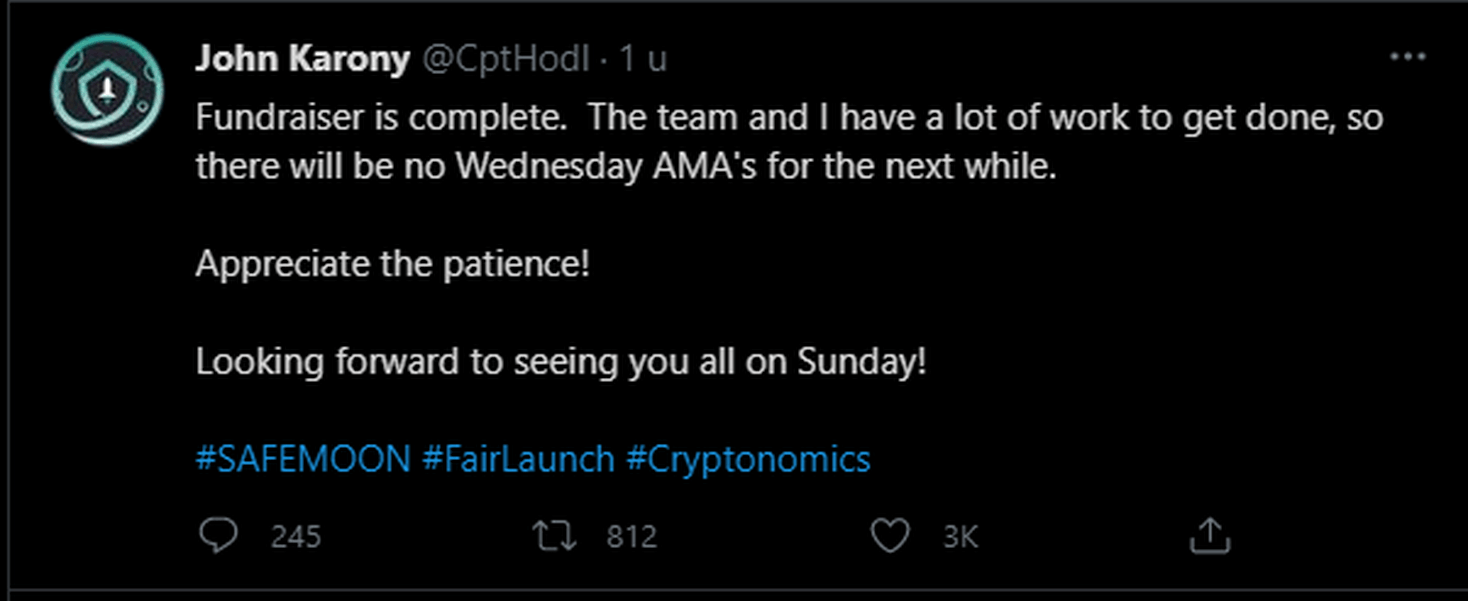Image resolution: width=1468 pixels, height=601 pixels.
Task: Click the 245 replies count
Action: 296,537
